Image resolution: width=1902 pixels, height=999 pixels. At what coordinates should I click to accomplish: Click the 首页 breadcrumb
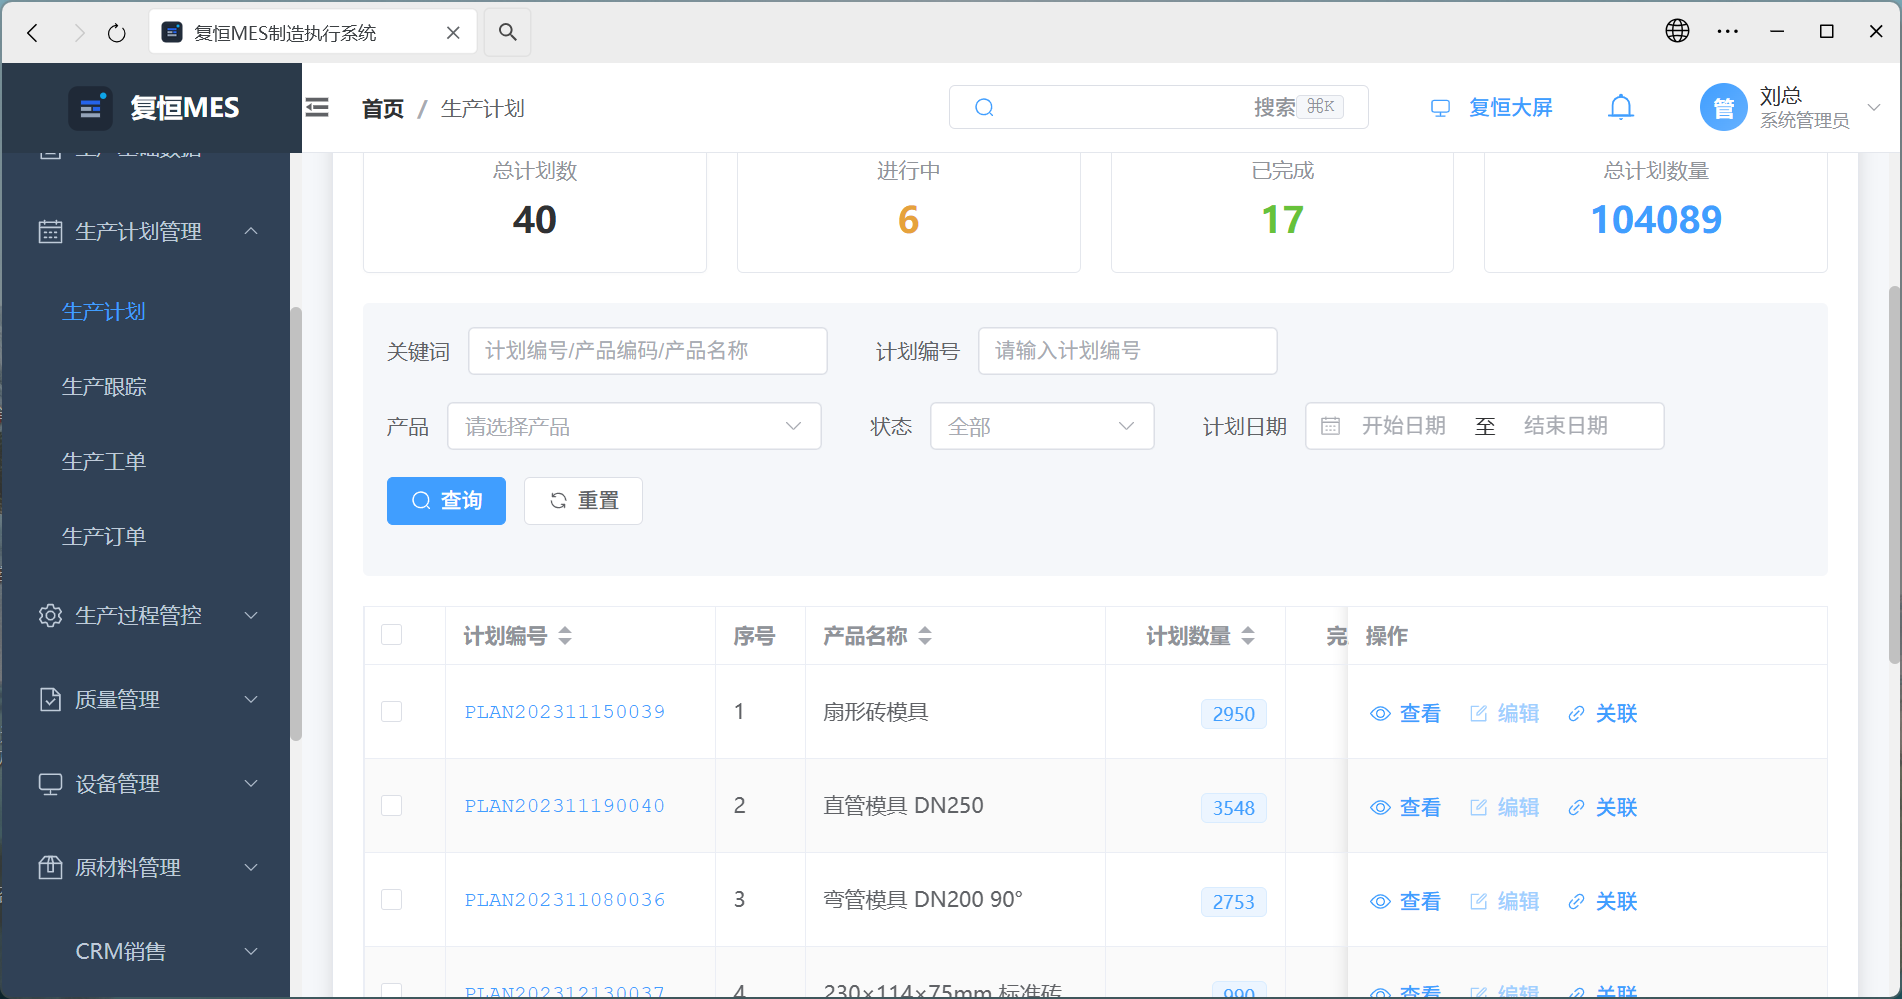pyautogui.click(x=382, y=108)
